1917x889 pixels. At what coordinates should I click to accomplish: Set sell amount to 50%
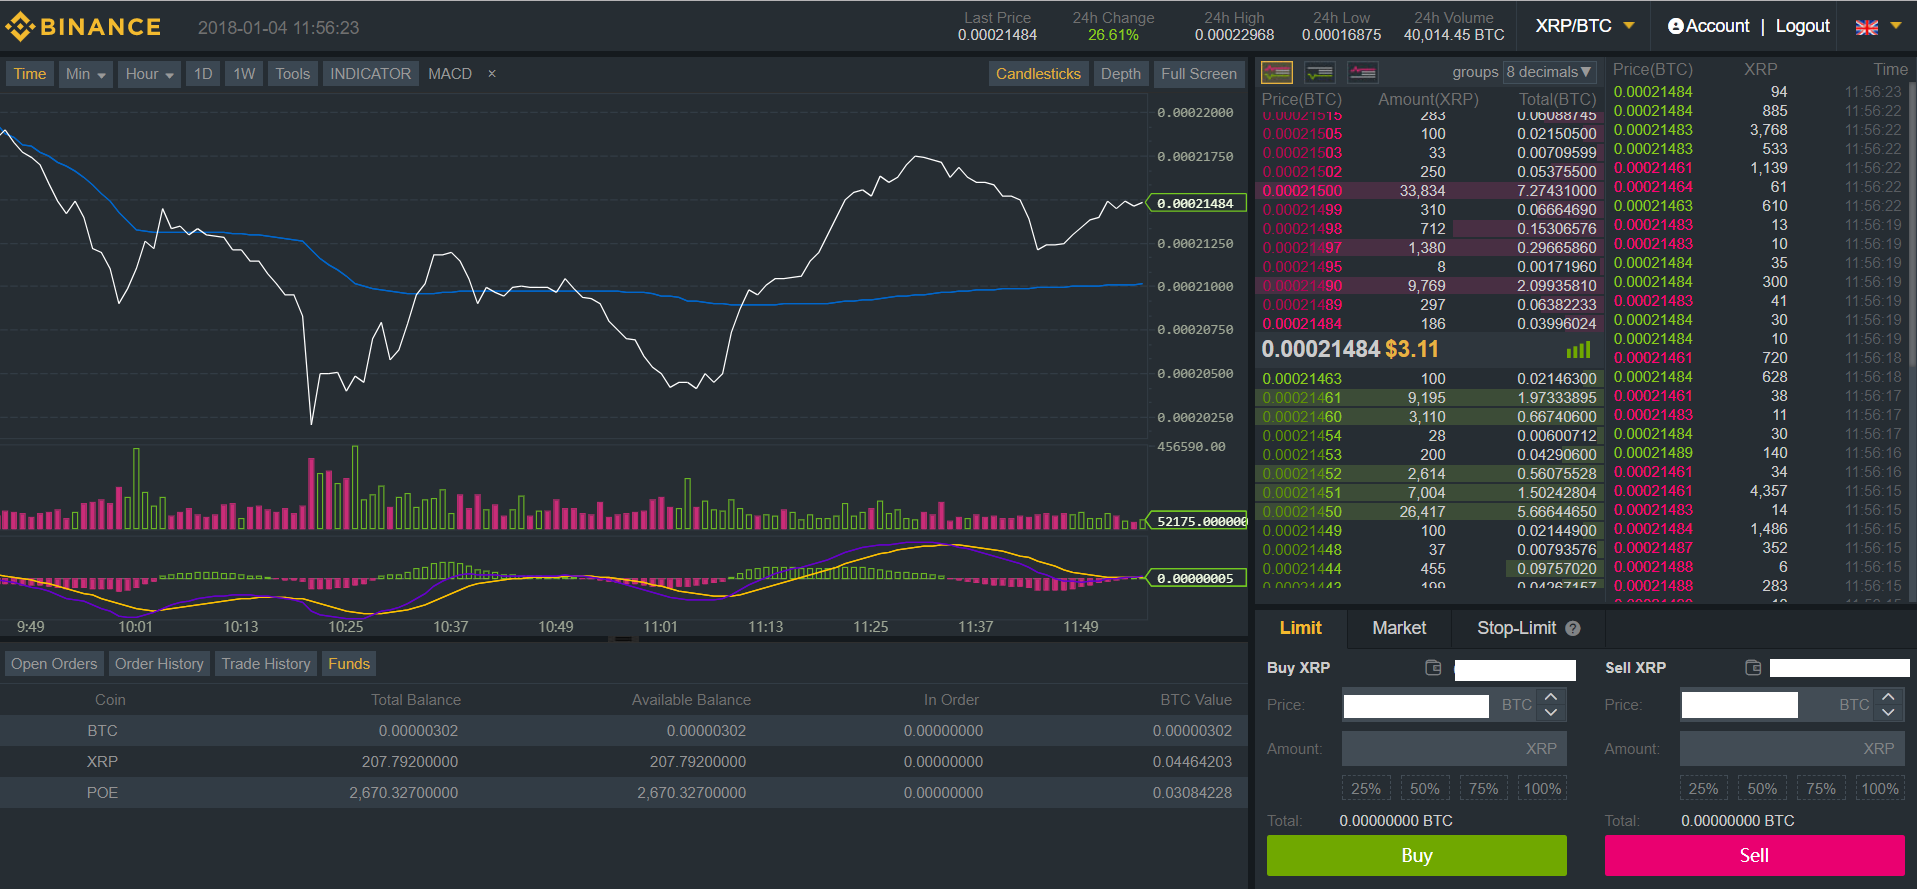point(1762,788)
